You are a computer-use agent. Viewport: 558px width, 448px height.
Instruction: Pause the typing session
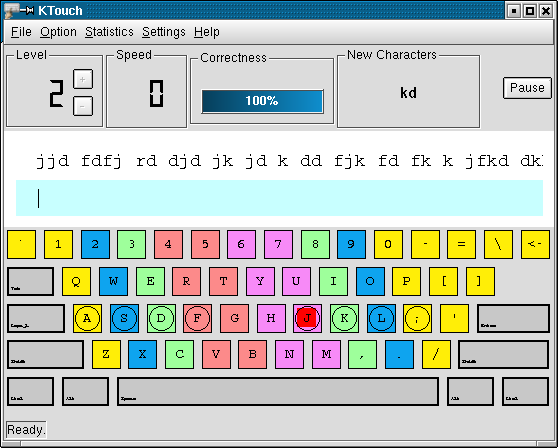(x=527, y=88)
